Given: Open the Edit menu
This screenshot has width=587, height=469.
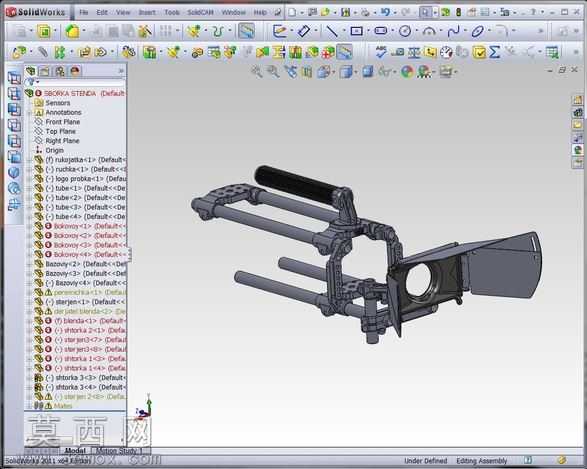Looking at the screenshot, I should 102,12.
